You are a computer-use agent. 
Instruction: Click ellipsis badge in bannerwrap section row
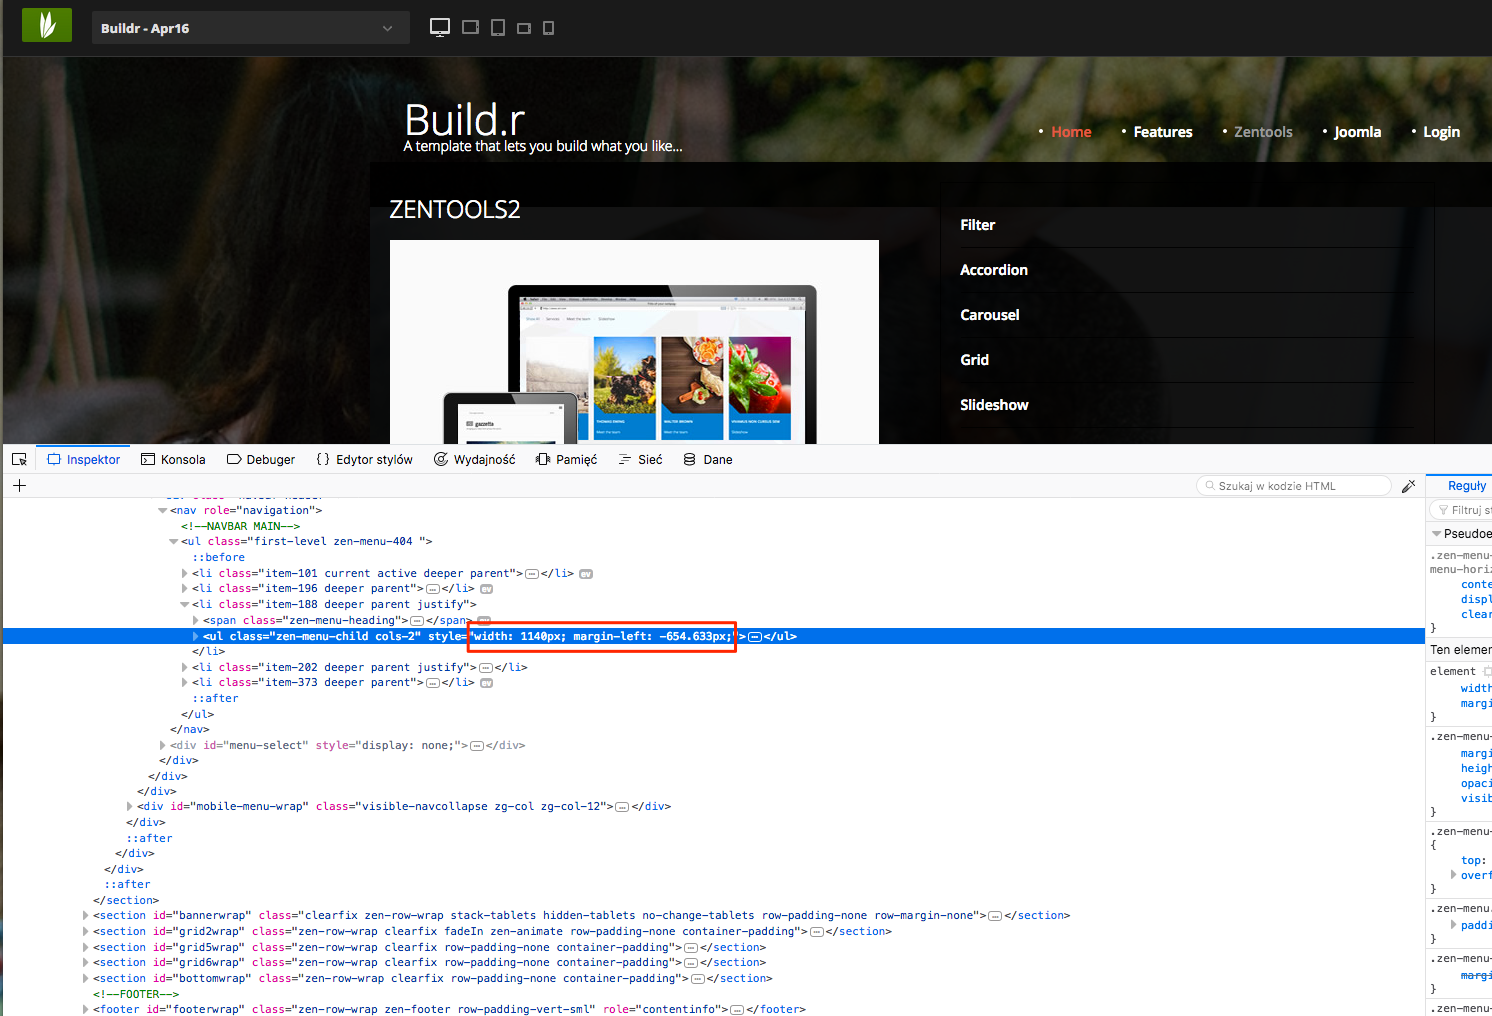pyautogui.click(x=995, y=916)
